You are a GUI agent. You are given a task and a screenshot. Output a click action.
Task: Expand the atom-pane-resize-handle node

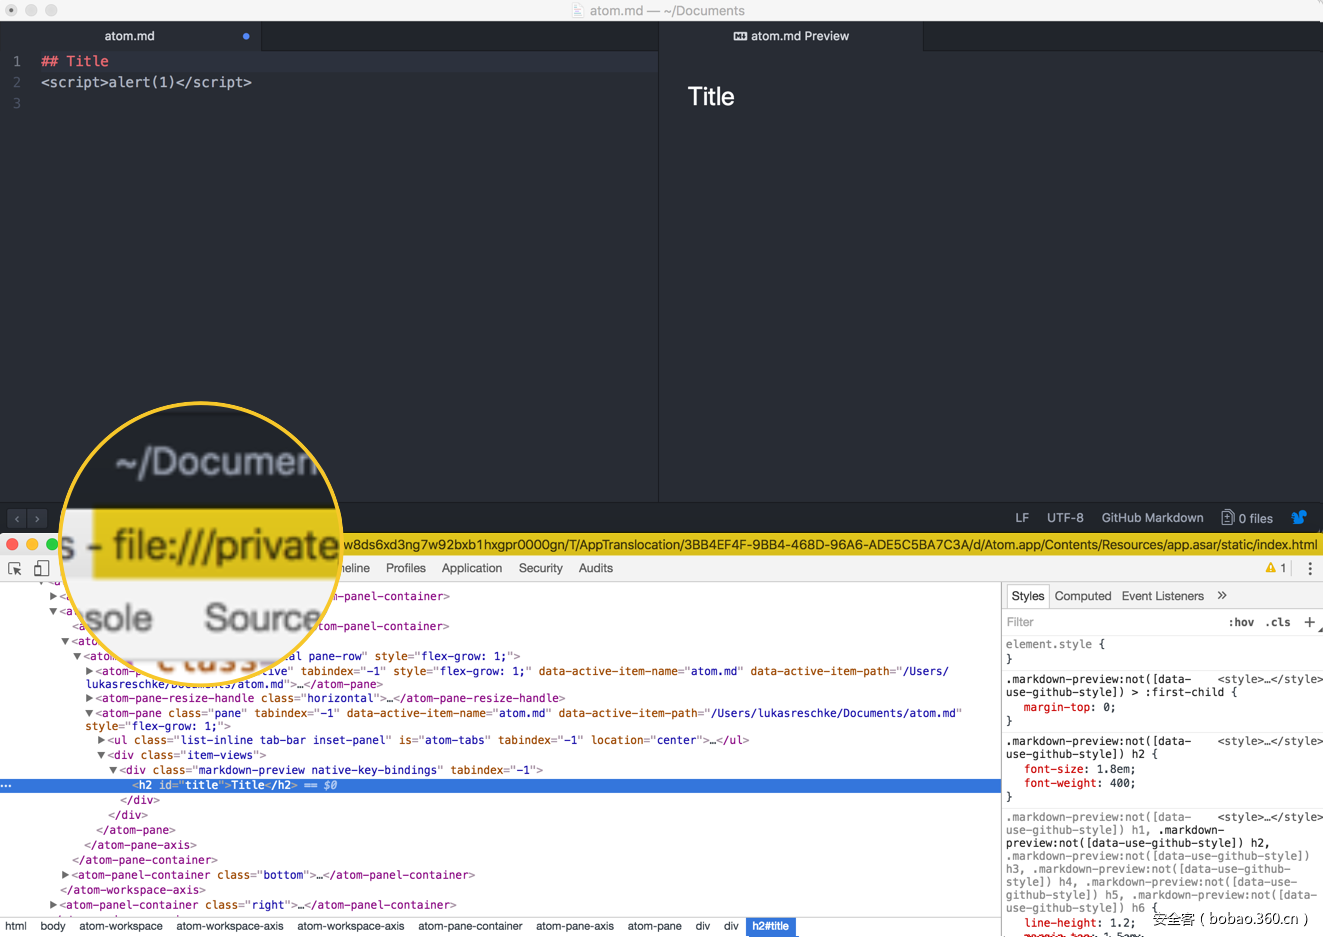click(x=90, y=698)
